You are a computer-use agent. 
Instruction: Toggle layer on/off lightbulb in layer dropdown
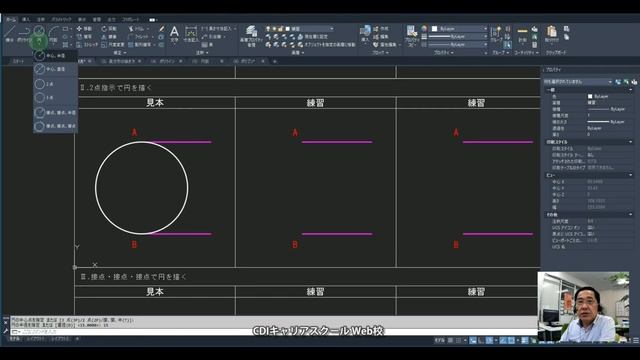268,29
